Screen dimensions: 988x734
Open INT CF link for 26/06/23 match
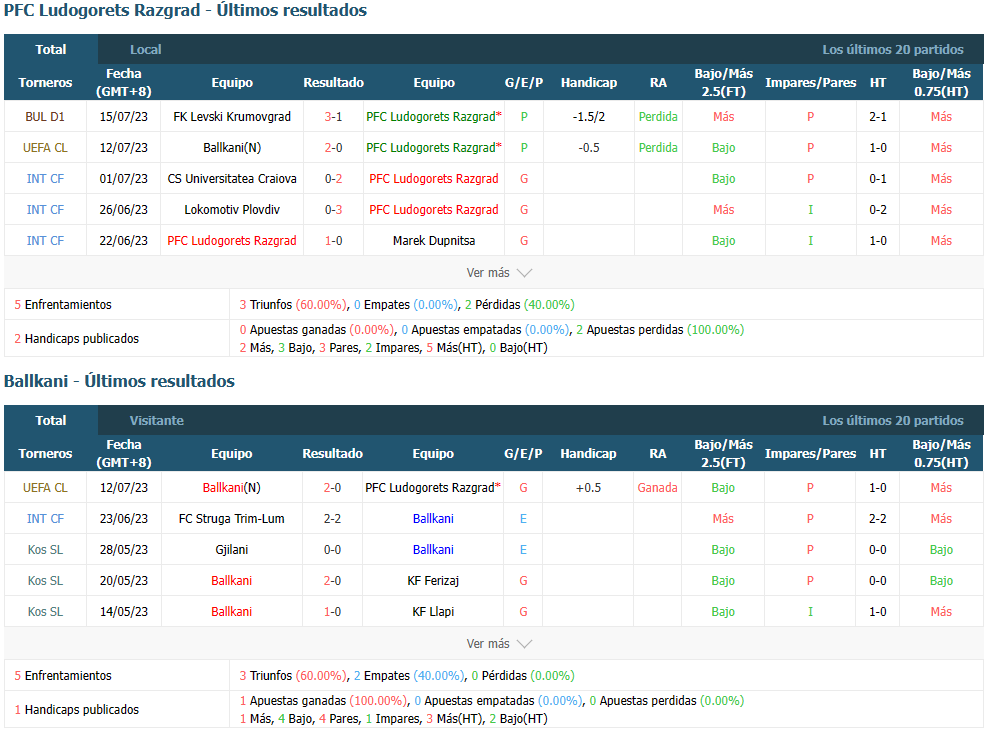tap(45, 209)
